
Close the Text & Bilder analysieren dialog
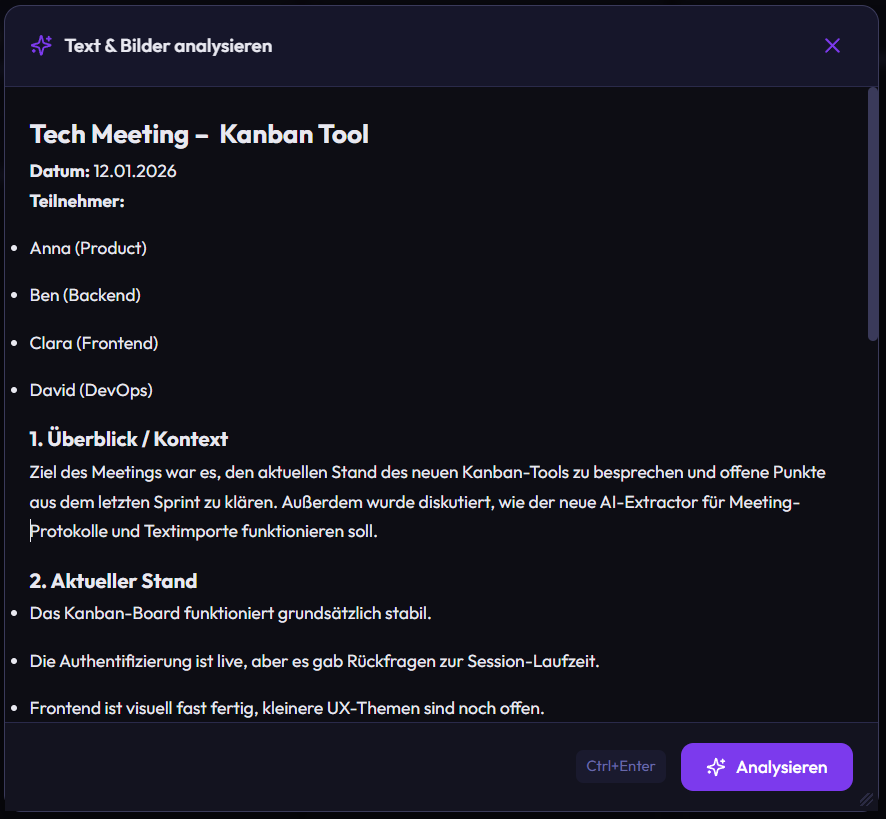[832, 46]
